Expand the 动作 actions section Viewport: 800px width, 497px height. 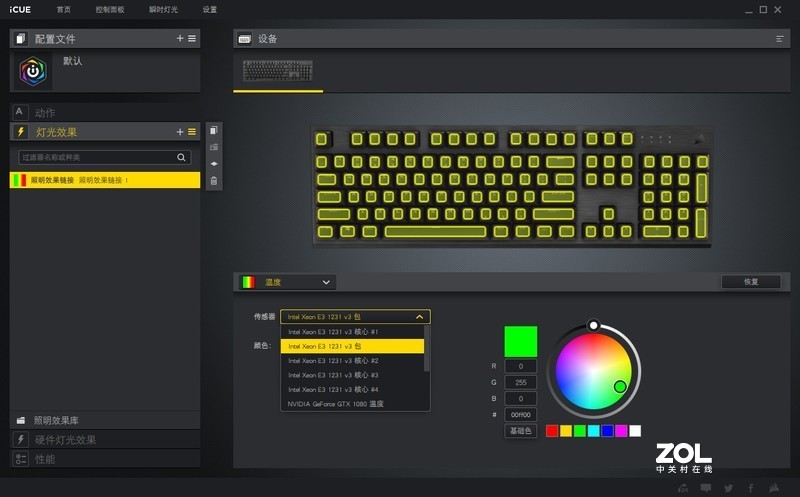[x=105, y=112]
